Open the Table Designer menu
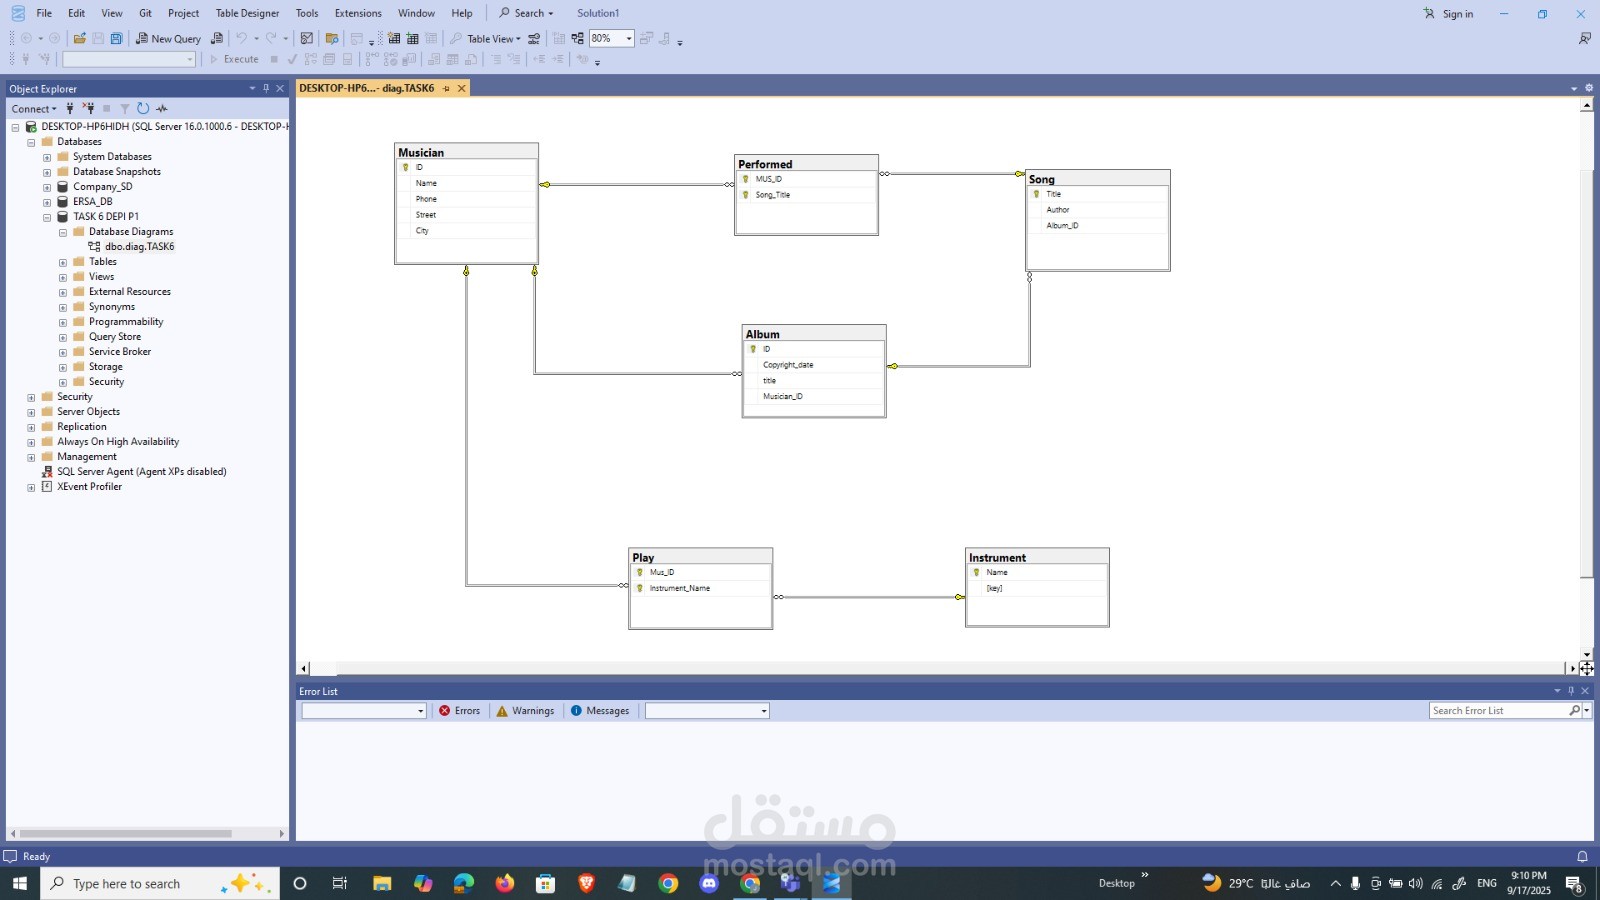The width and height of the screenshot is (1600, 900). 247,13
